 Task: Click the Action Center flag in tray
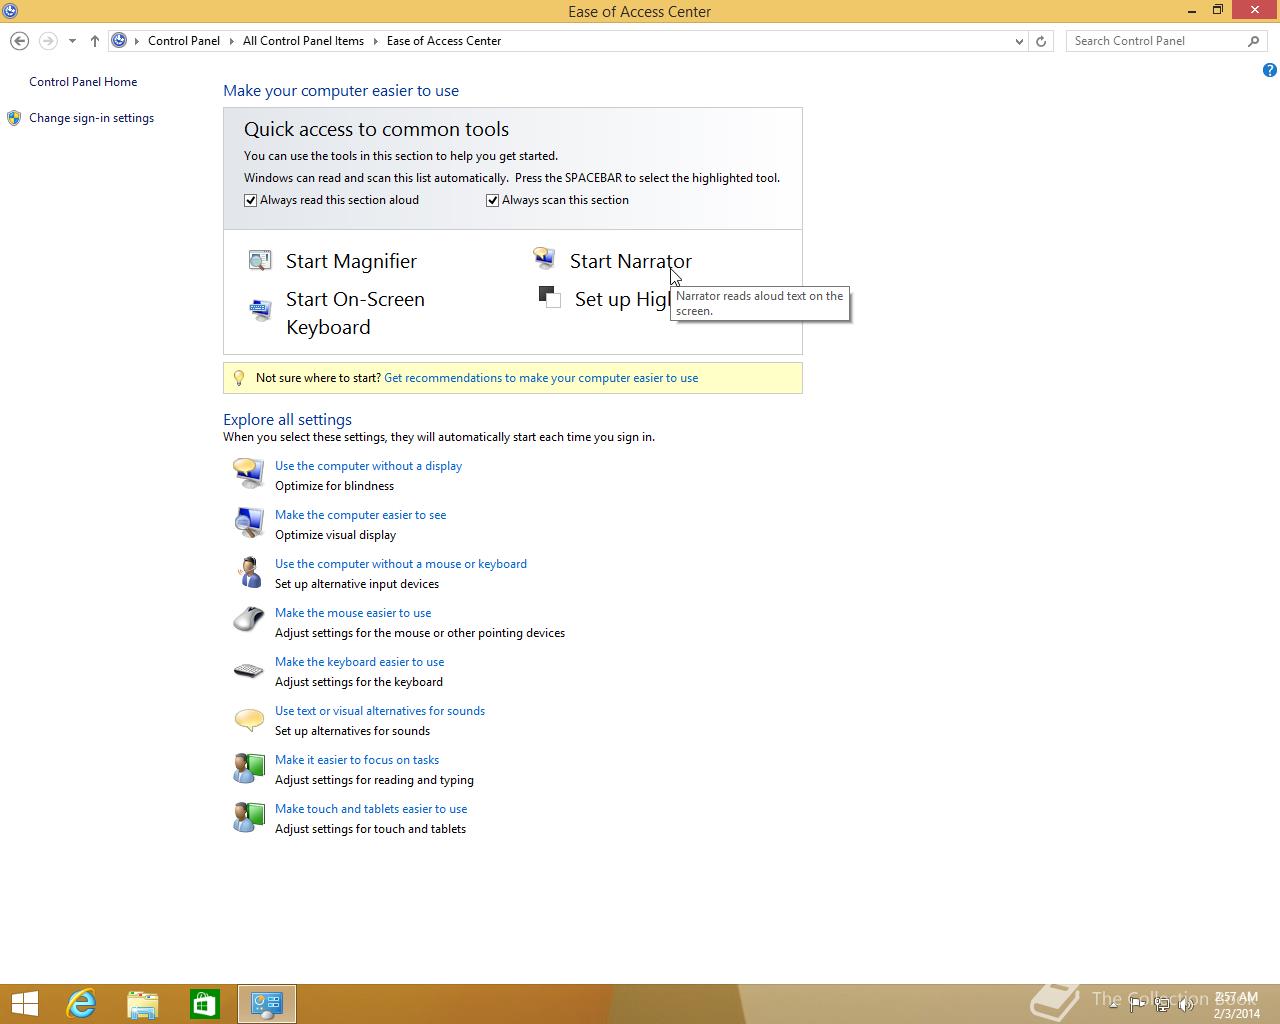tap(1137, 1004)
